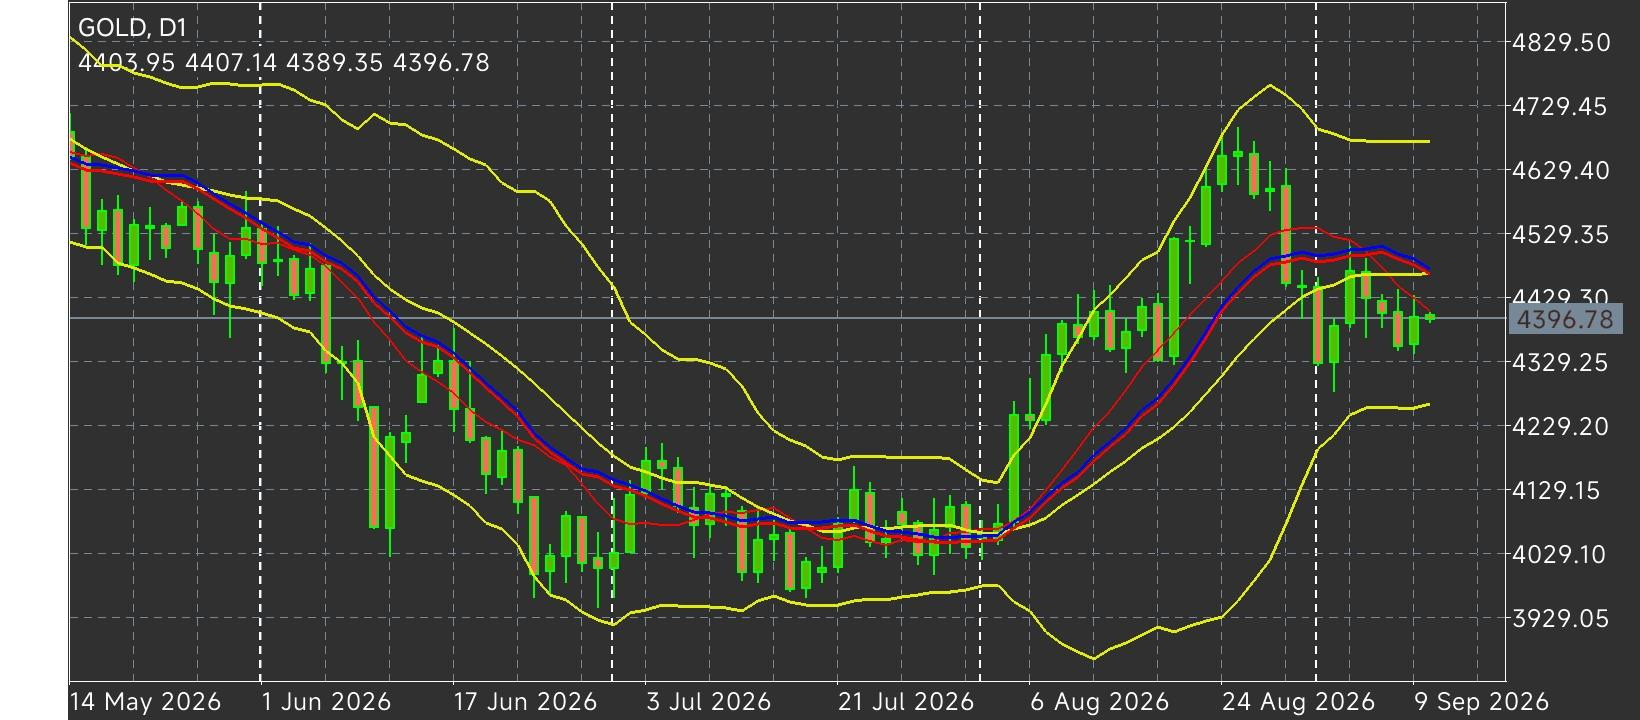The height and width of the screenshot is (720, 1640).
Task: Click the 24 Aug 2026 date label
Action: (1298, 701)
